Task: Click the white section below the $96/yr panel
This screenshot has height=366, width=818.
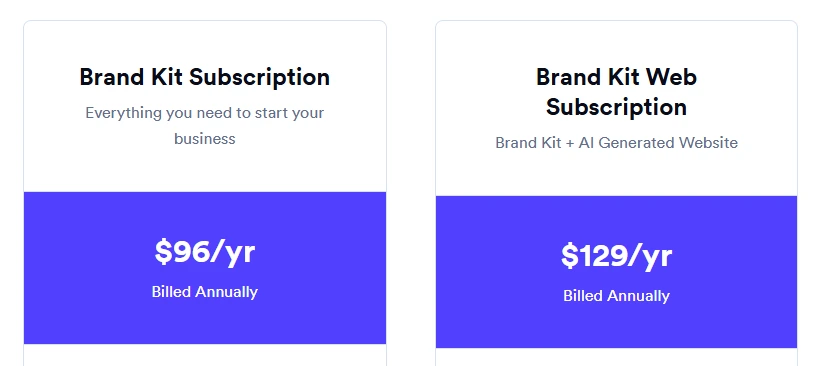Action: tap(204, 355)
